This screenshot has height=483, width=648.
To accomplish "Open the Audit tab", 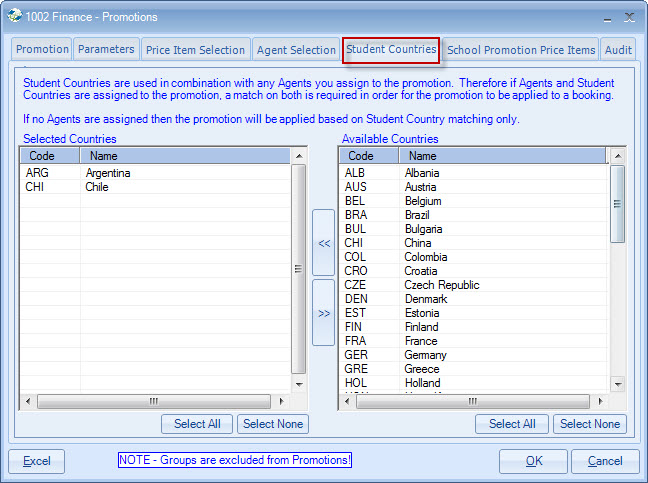I will [x=618, y=50].
